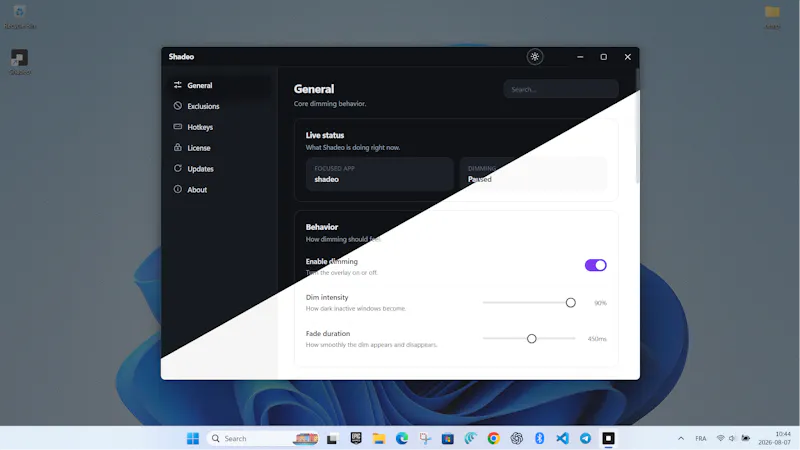Open the General settings section
Image resolution: width=800 pixels, height=450 pixels.
pos(219,85)
